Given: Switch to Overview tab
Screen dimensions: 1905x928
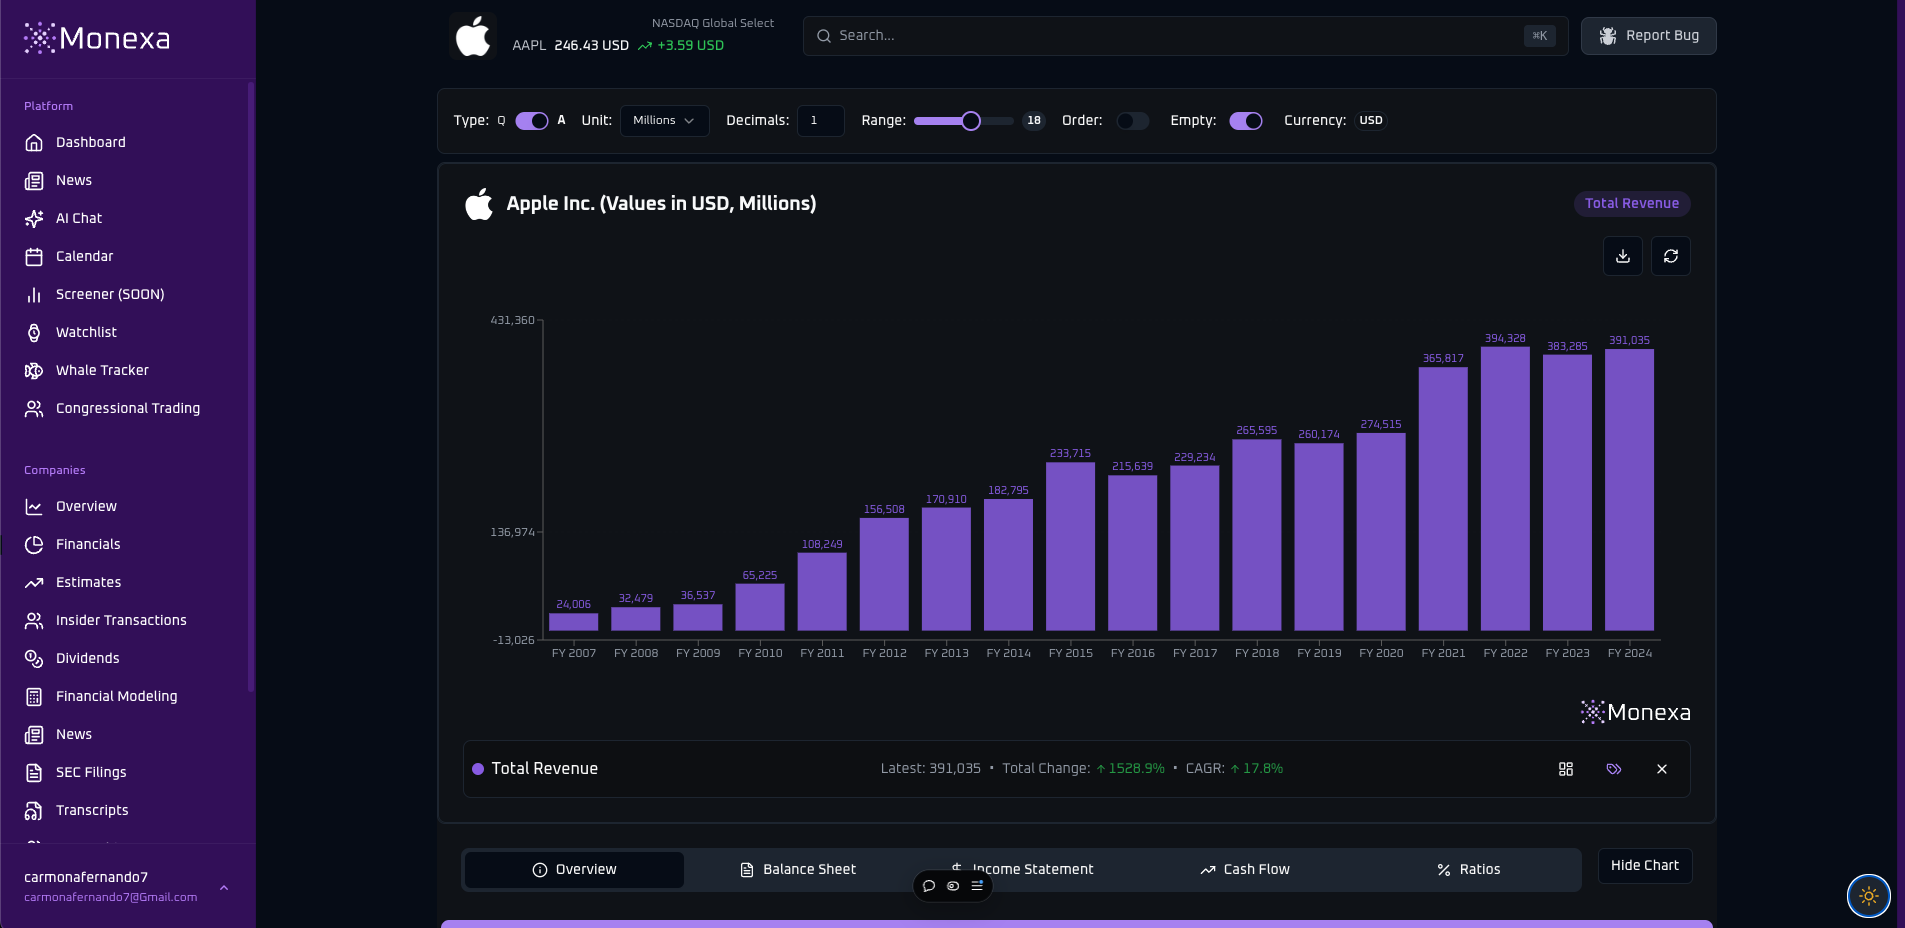Looking at the screenshot, I should pyautogui.click(x=574, y=870).
